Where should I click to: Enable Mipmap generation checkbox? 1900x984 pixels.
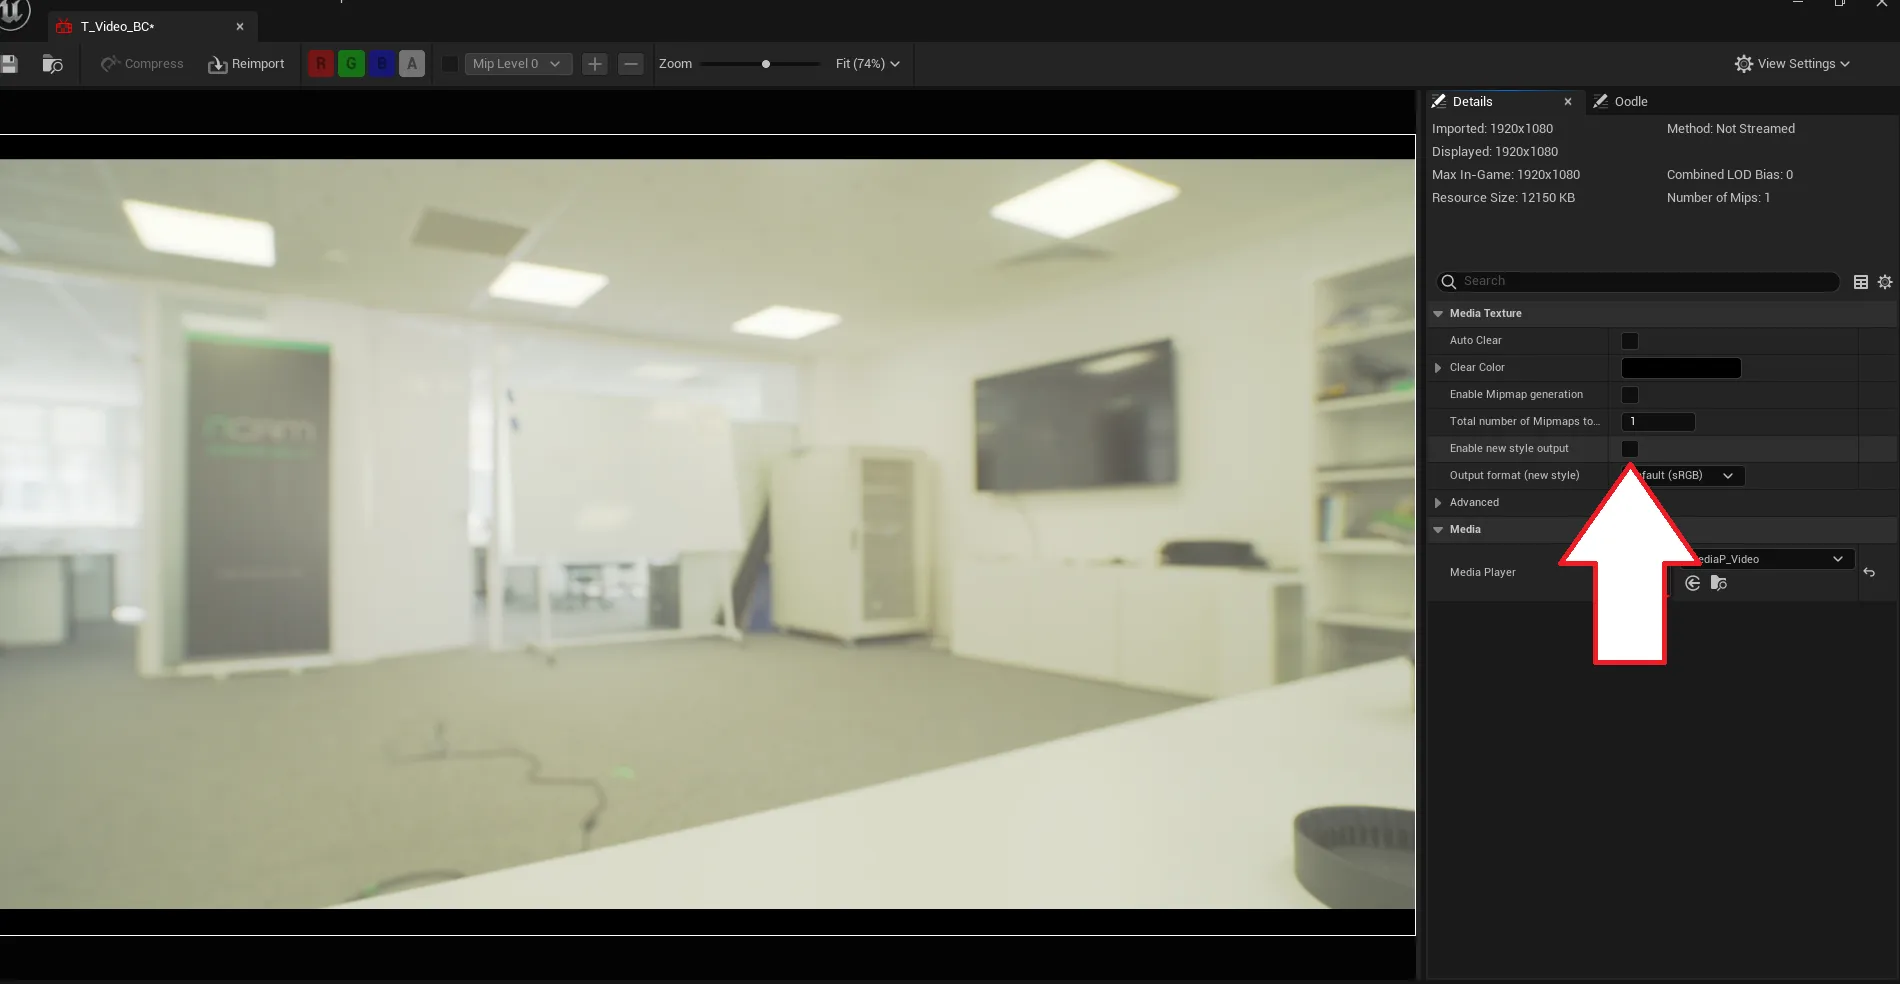(1630, 395)
